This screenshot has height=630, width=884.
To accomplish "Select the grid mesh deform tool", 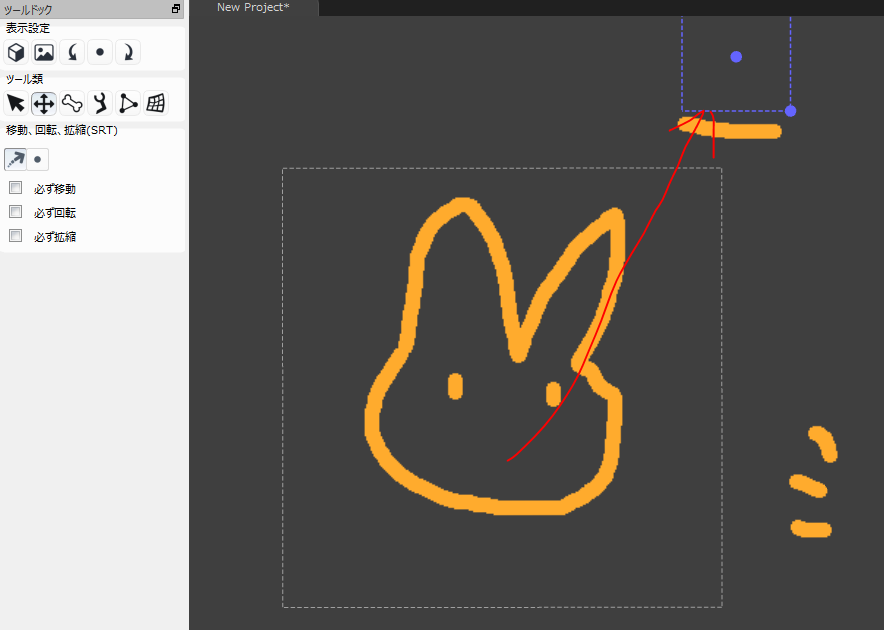I will coord(156,103).
